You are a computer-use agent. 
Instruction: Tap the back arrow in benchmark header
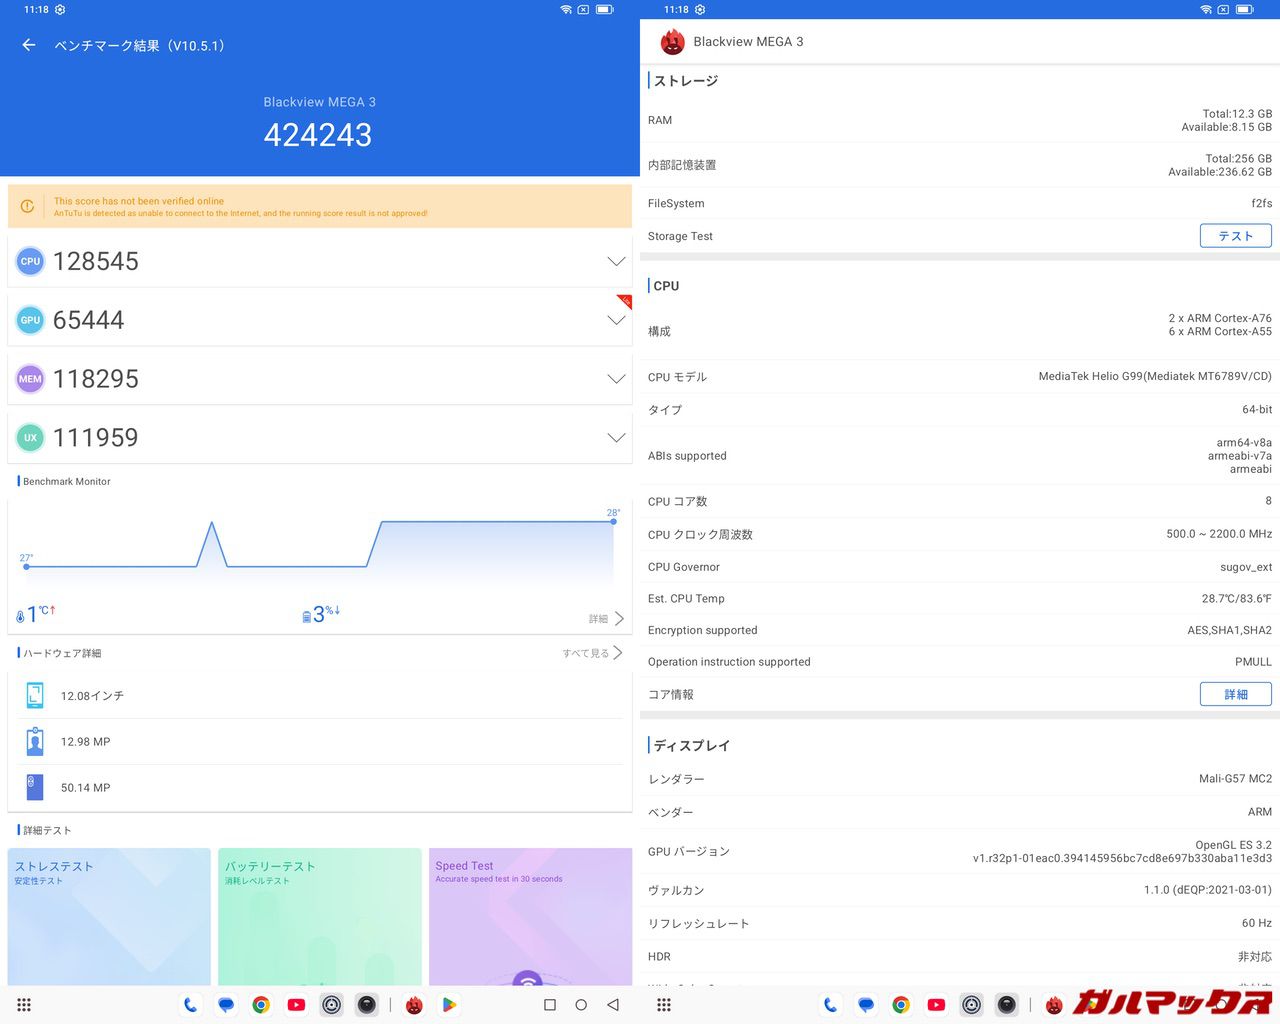(x=29, y=45)
